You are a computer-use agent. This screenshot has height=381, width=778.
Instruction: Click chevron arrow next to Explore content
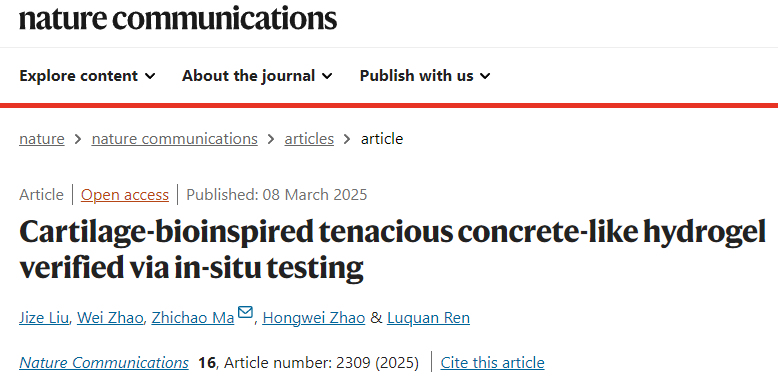150,76
